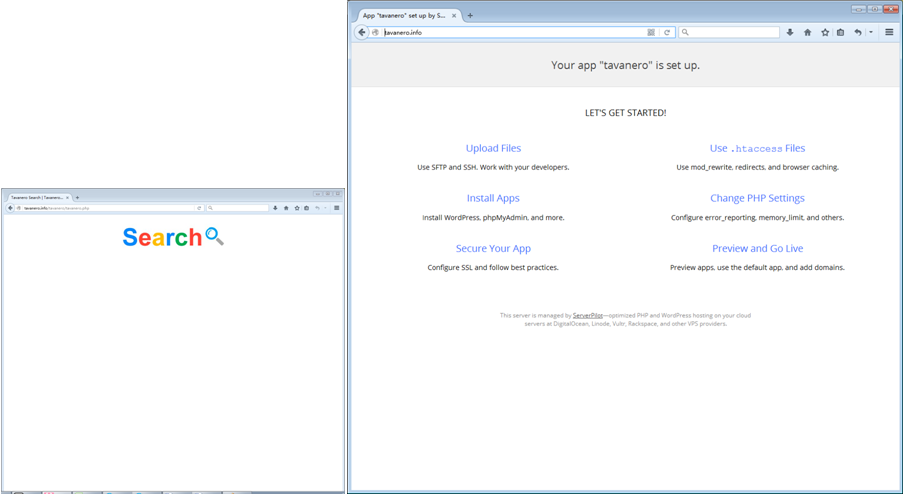Image resolution: width=903 pixels, height=495 pixels.
Task: Open the hamburger menu in the large Firefox window
Action: (x=889, y=32)
